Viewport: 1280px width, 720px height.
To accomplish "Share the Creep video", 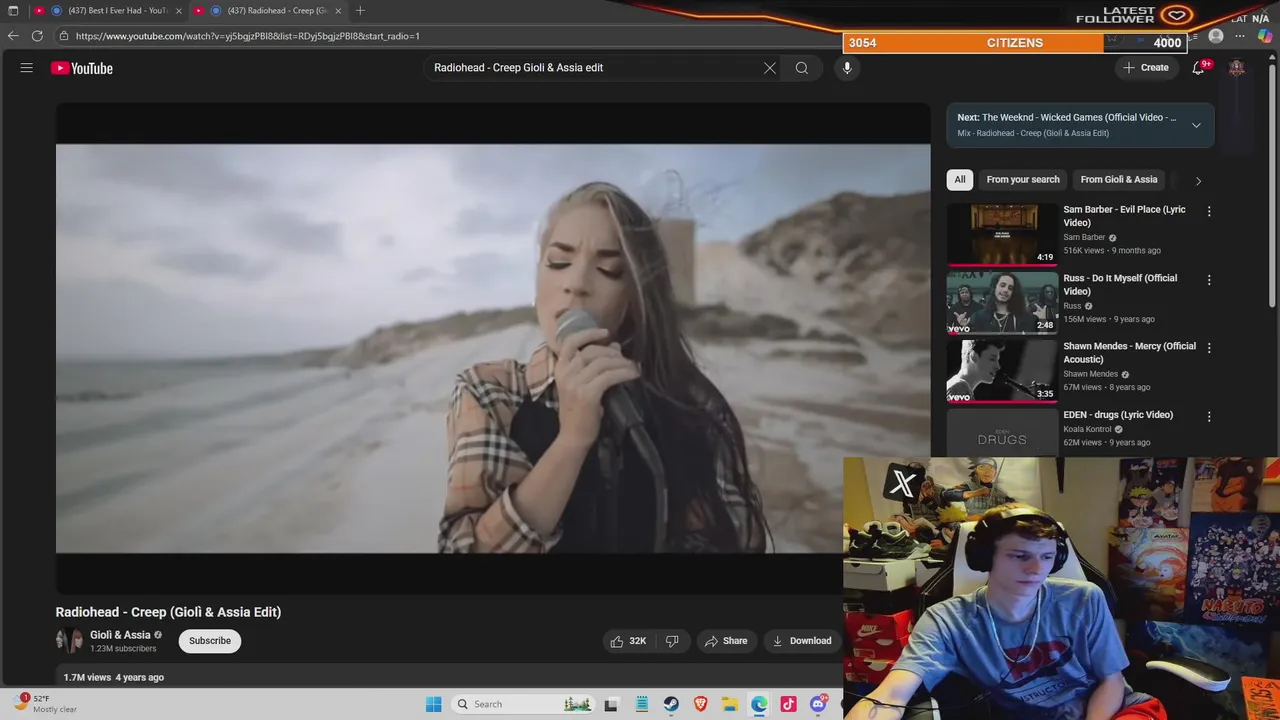I will tap(726, 641).
